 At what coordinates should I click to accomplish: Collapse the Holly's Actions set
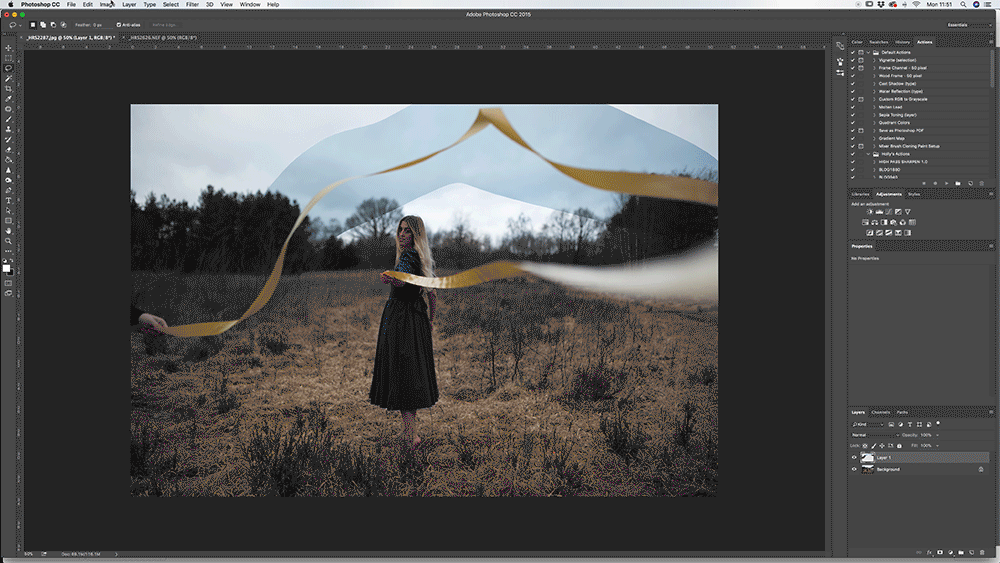click(x=869, y=154)
